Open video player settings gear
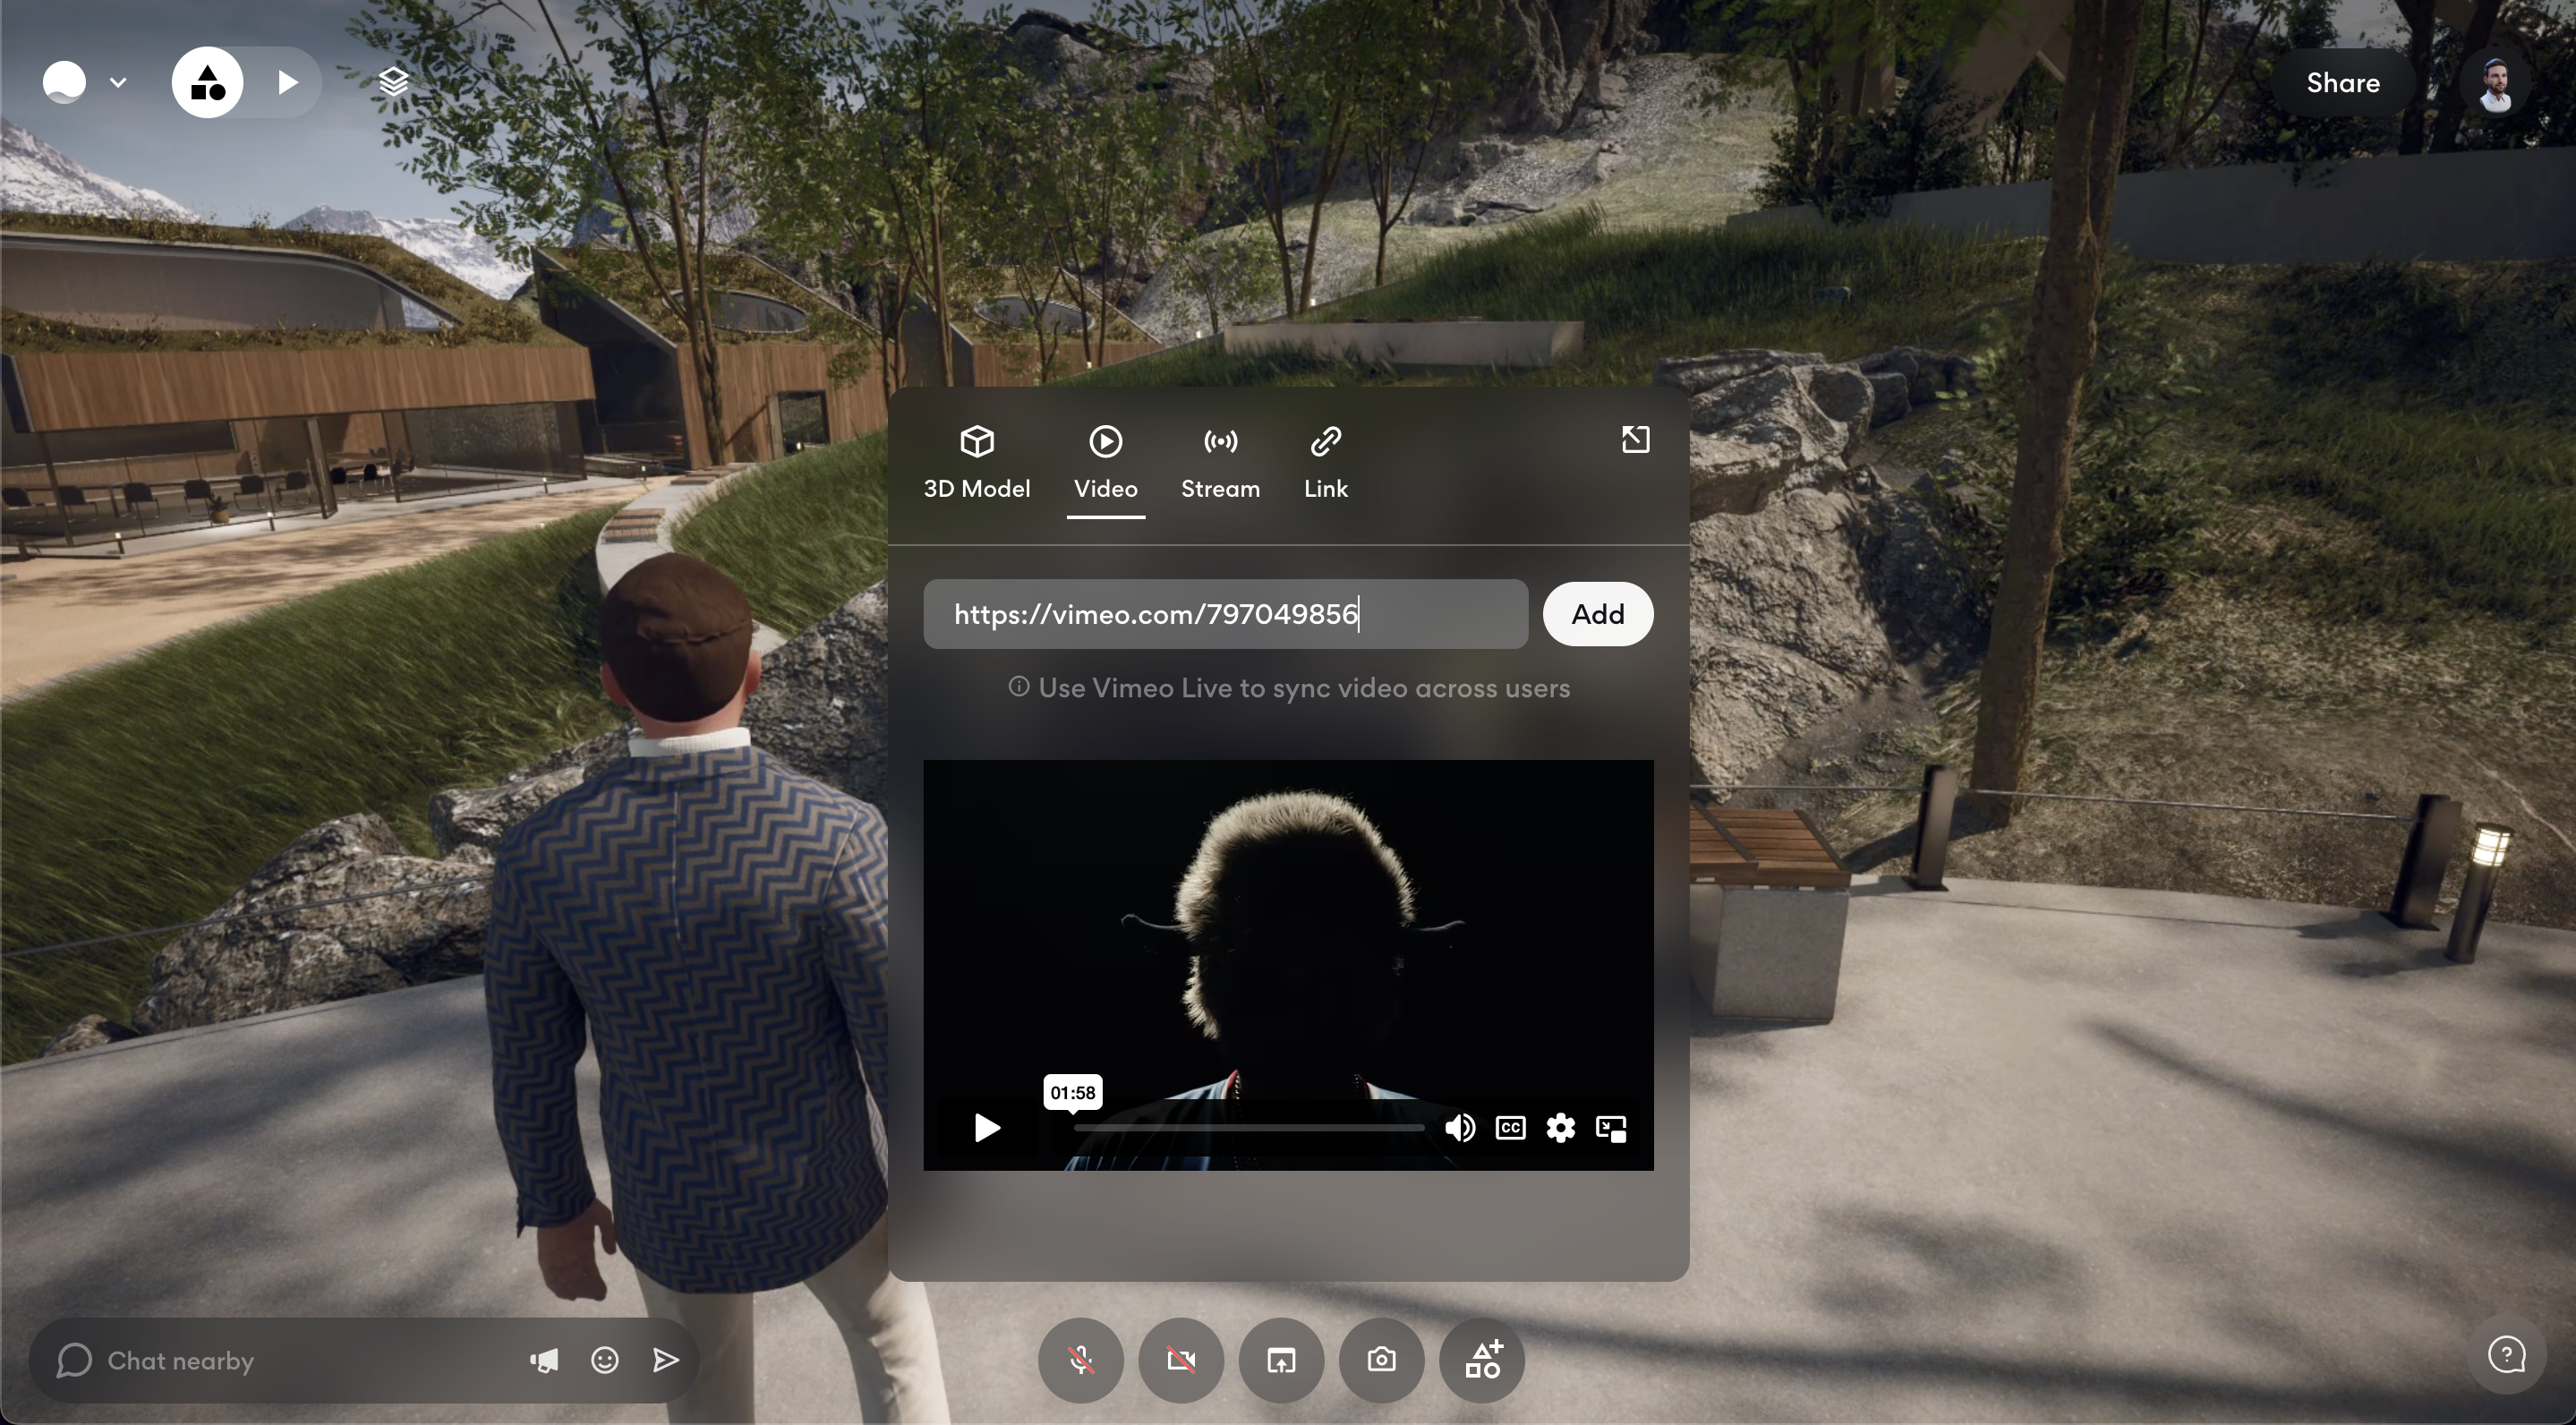The height and width of the screenshot is (1425, 2576). click(1560, 1128)
